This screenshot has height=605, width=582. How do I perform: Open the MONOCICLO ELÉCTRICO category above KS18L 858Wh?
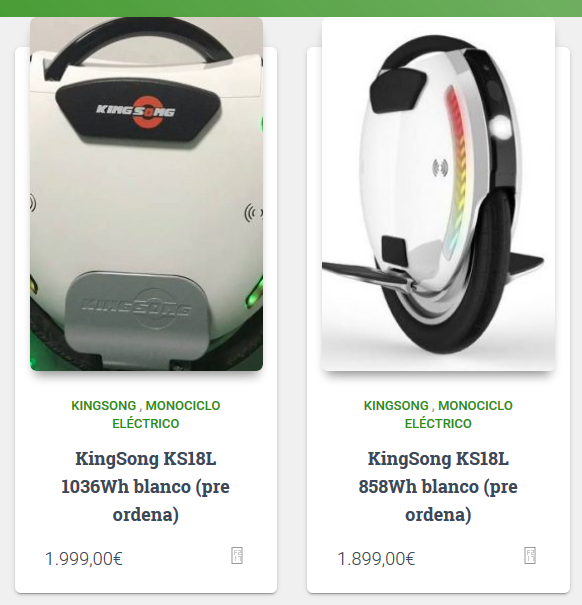458,414
